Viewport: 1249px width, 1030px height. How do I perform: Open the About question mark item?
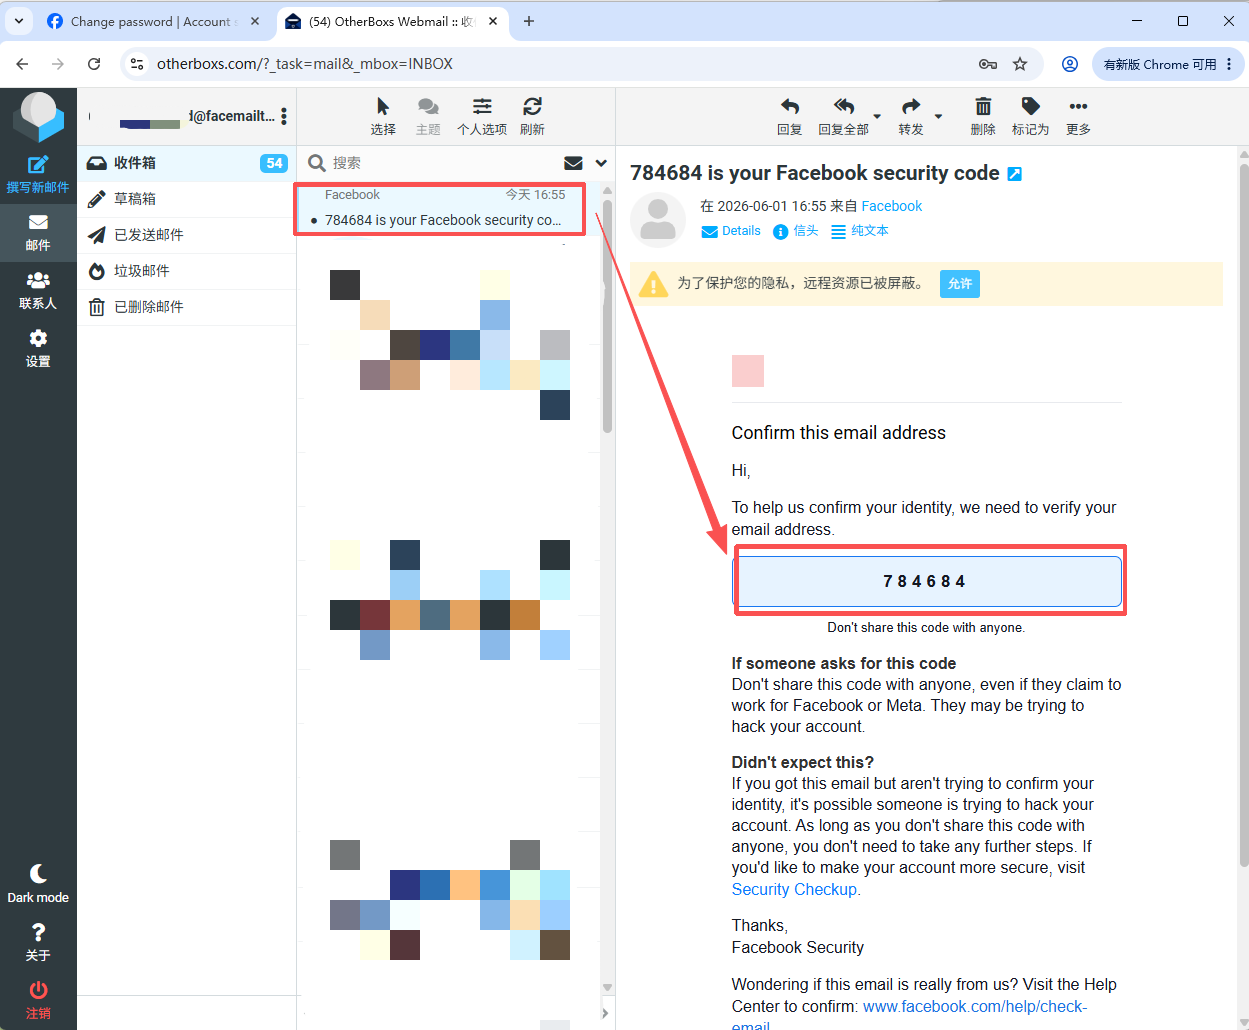[x=38, y=942]
